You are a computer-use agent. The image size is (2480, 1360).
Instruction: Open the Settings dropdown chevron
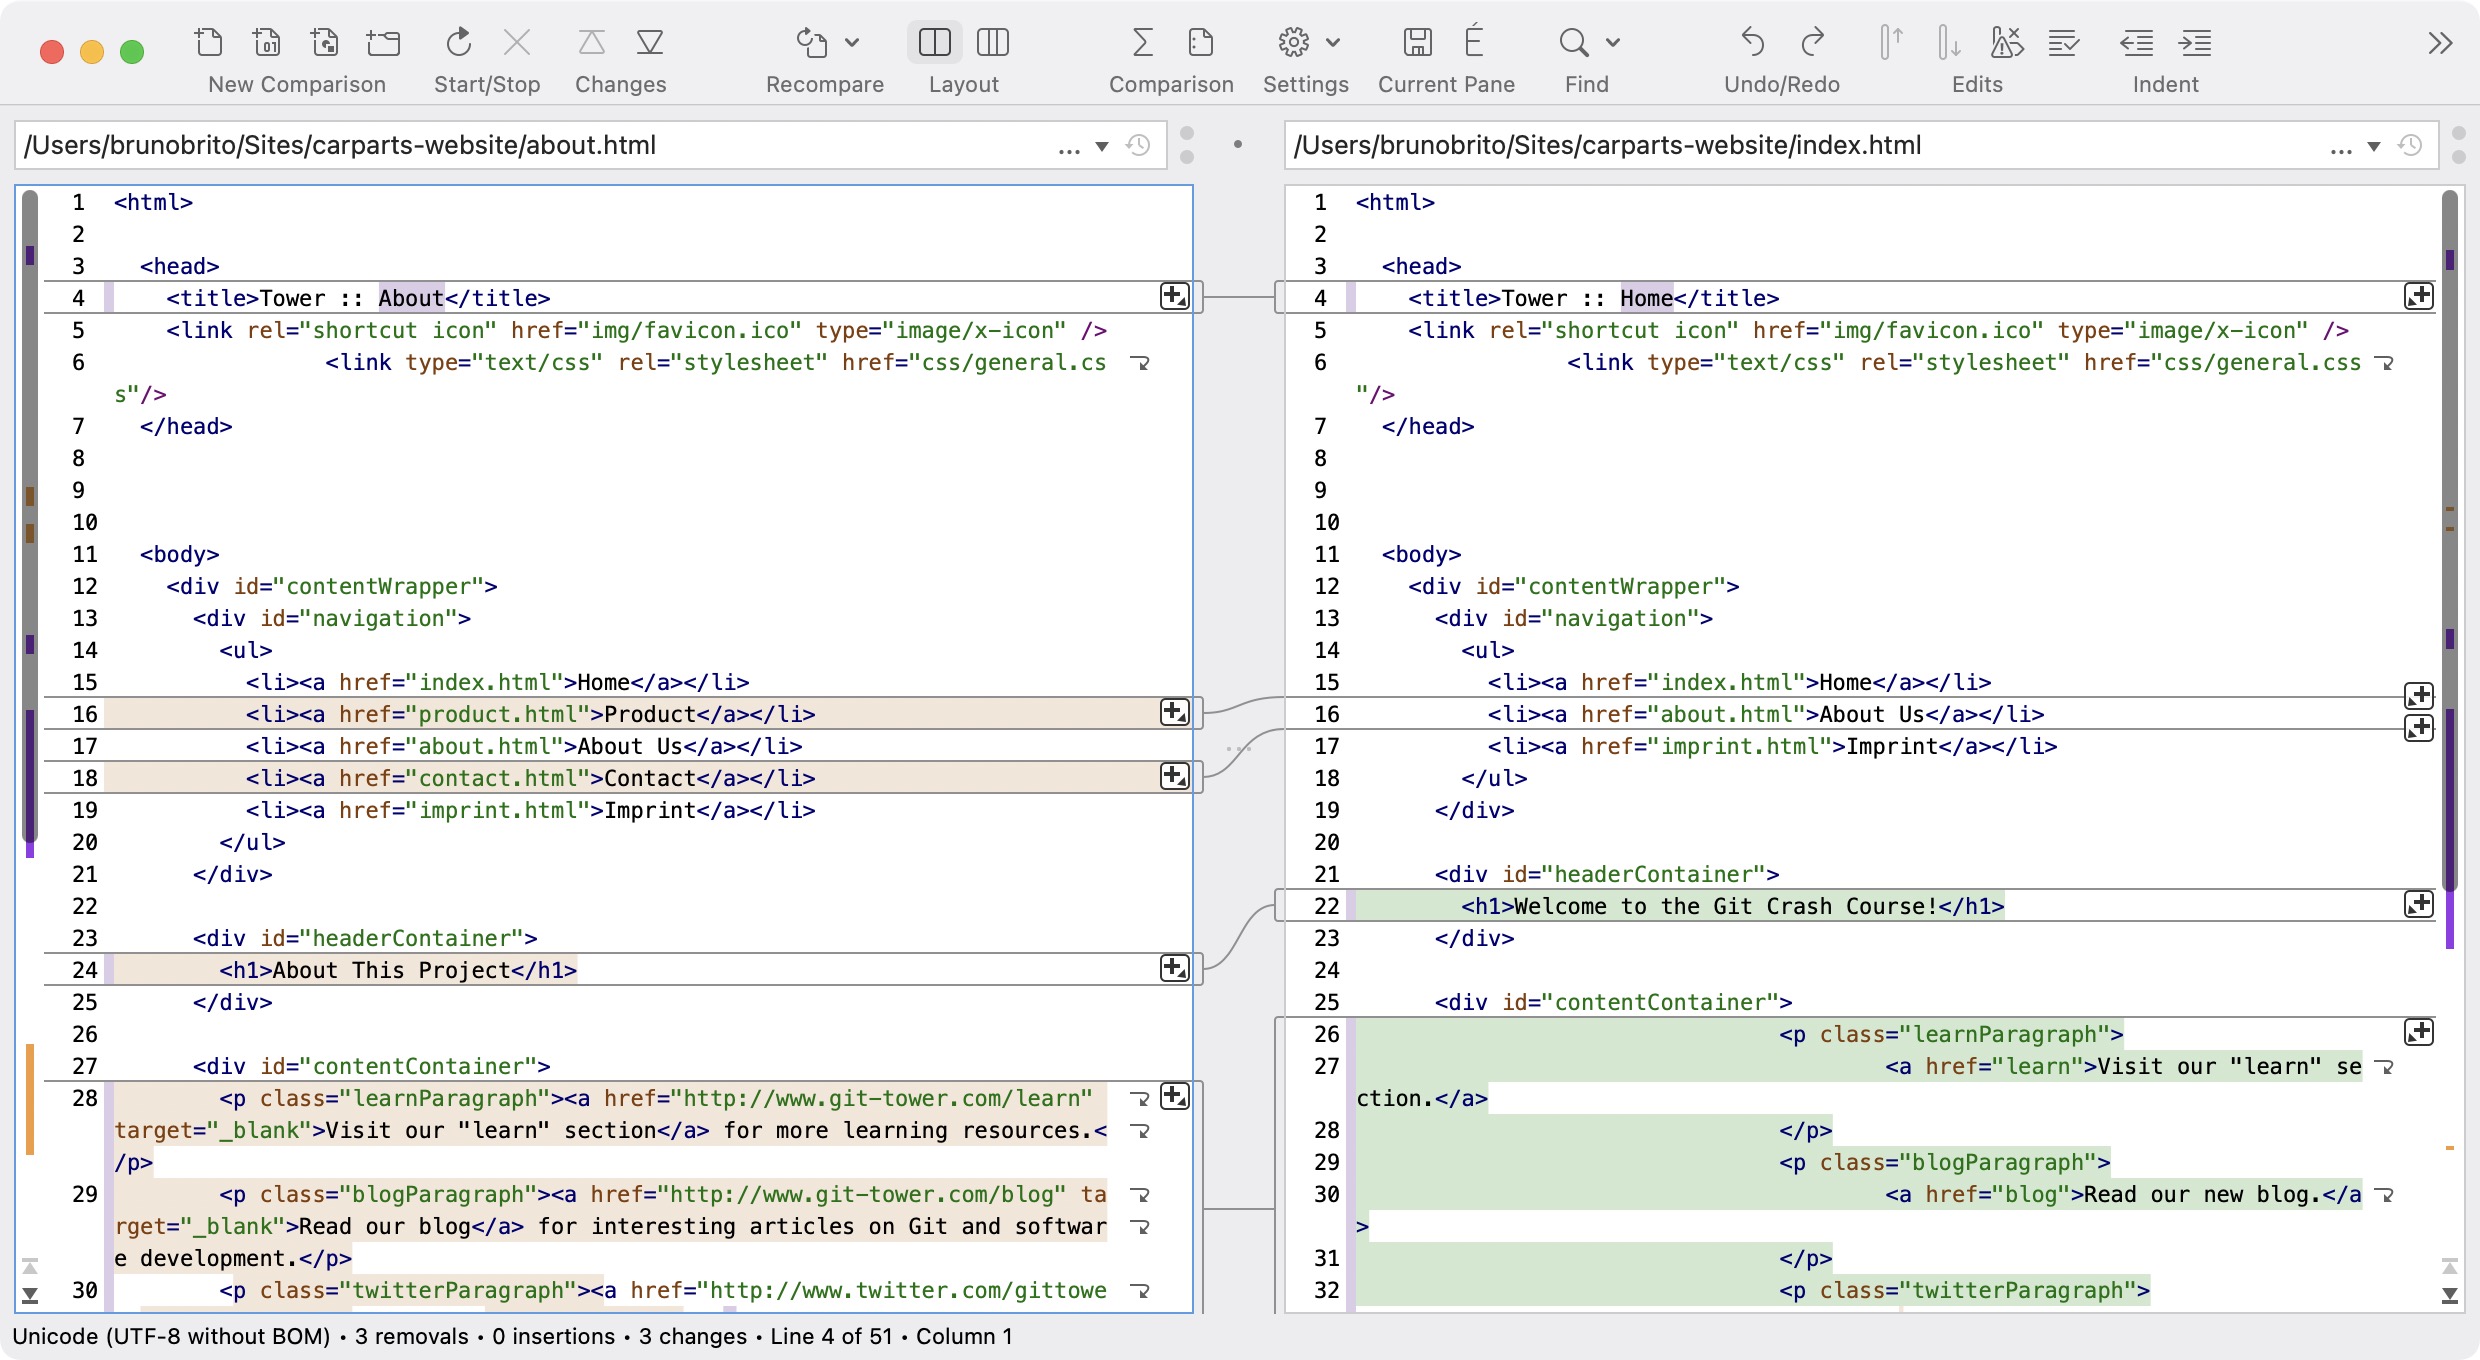click(1332, 43)
